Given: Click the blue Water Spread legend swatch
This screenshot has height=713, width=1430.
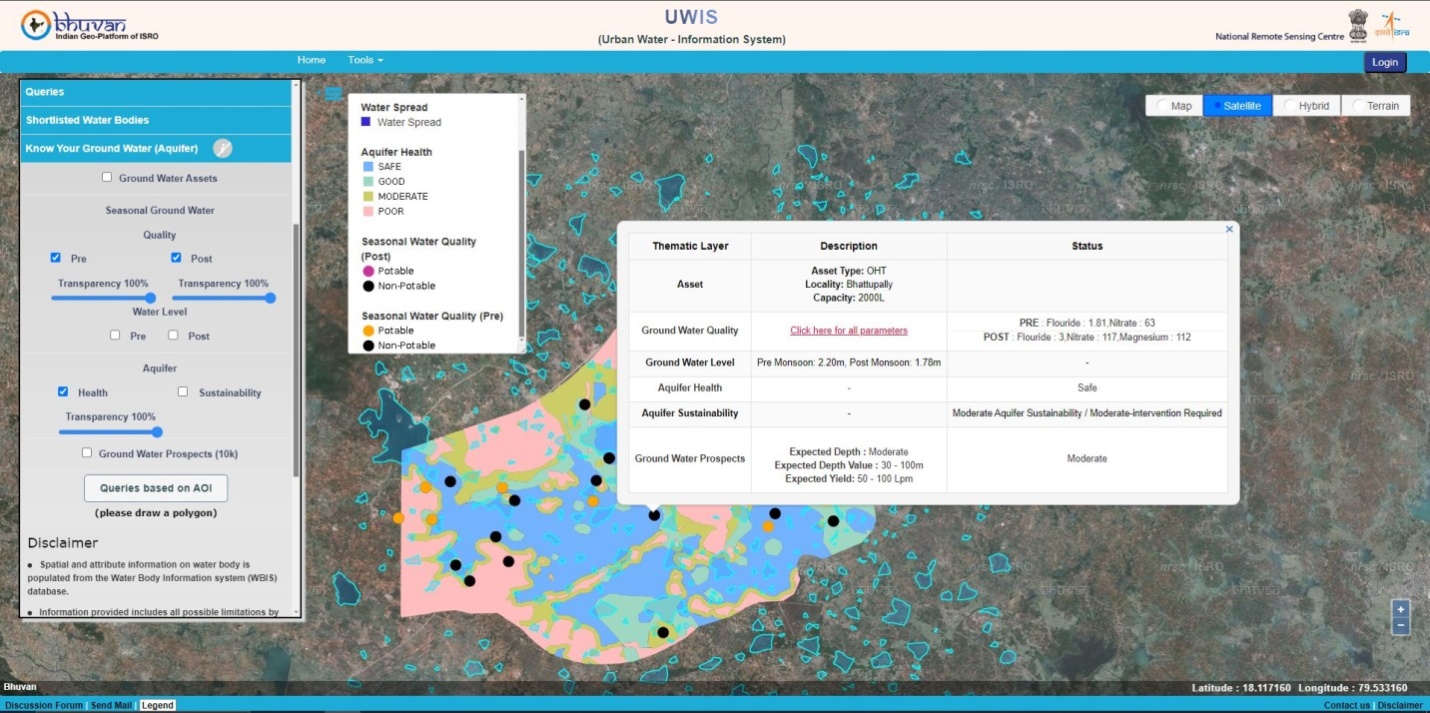Looking at the screenshot, I should pos(366,122).
